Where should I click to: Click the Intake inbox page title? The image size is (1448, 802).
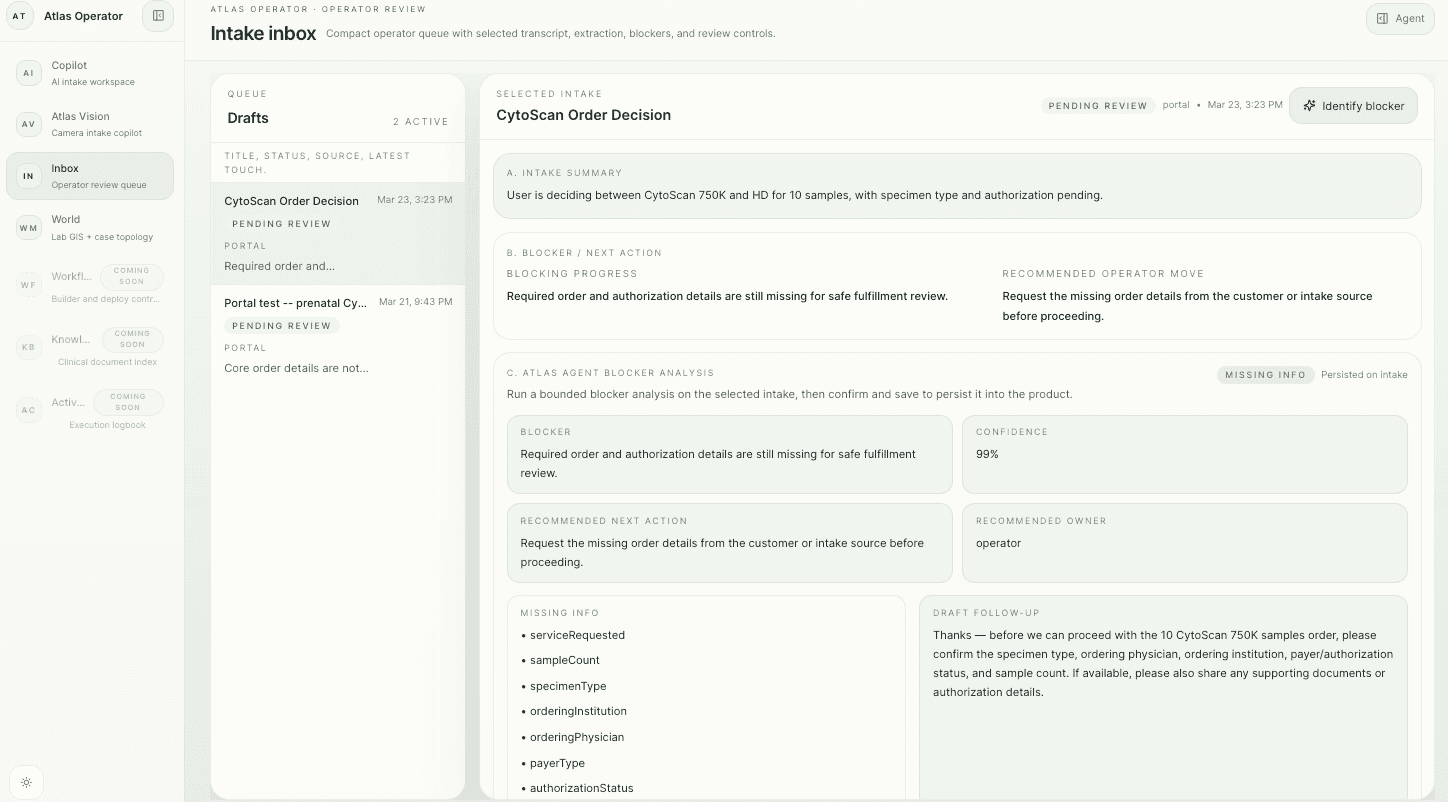point(263,33)
